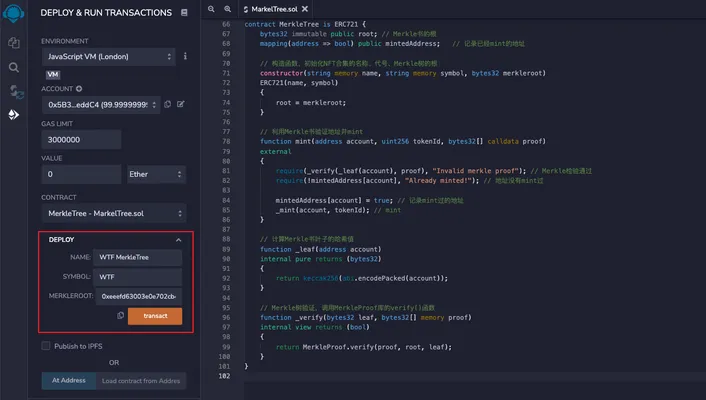The width and height of the screenshot is (706, 400).
Task: Click 'function _leaf' on line 89
Action: (287, 249)
